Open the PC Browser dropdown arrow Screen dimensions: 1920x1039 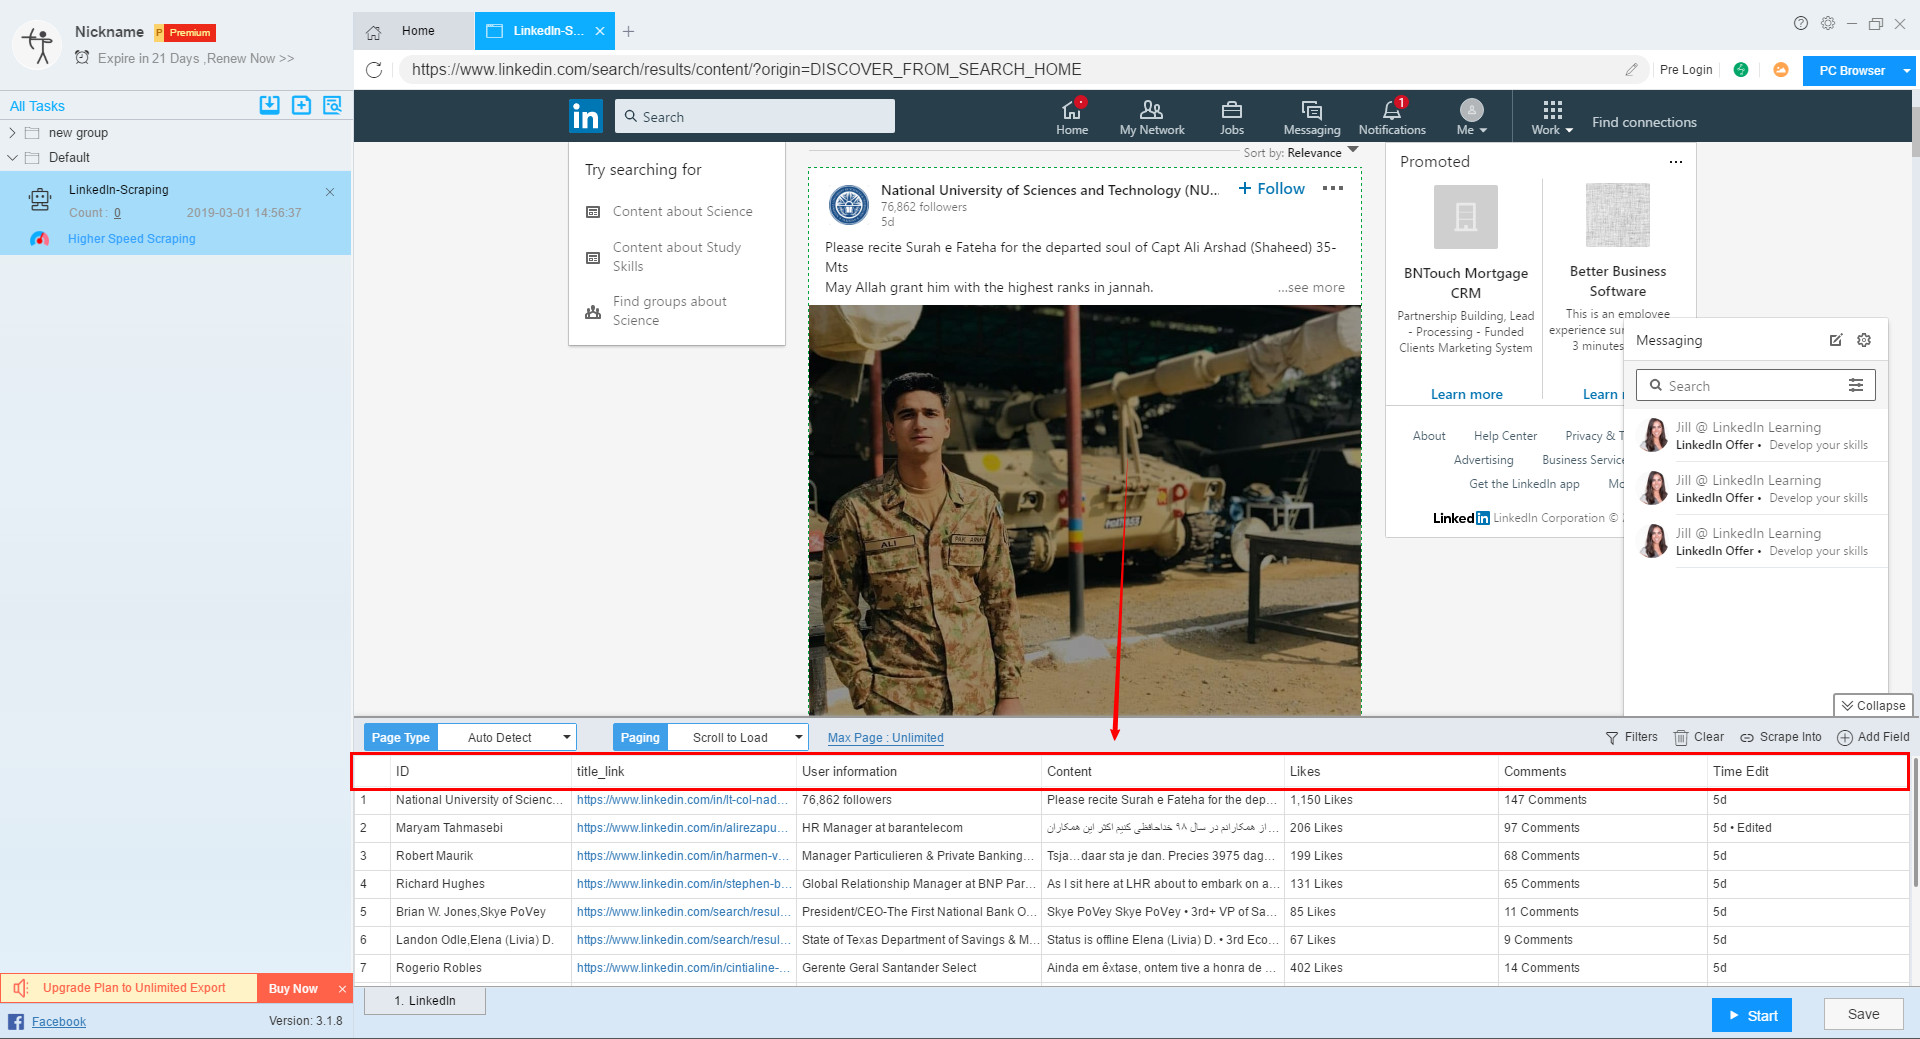(x=1906, y=71)
